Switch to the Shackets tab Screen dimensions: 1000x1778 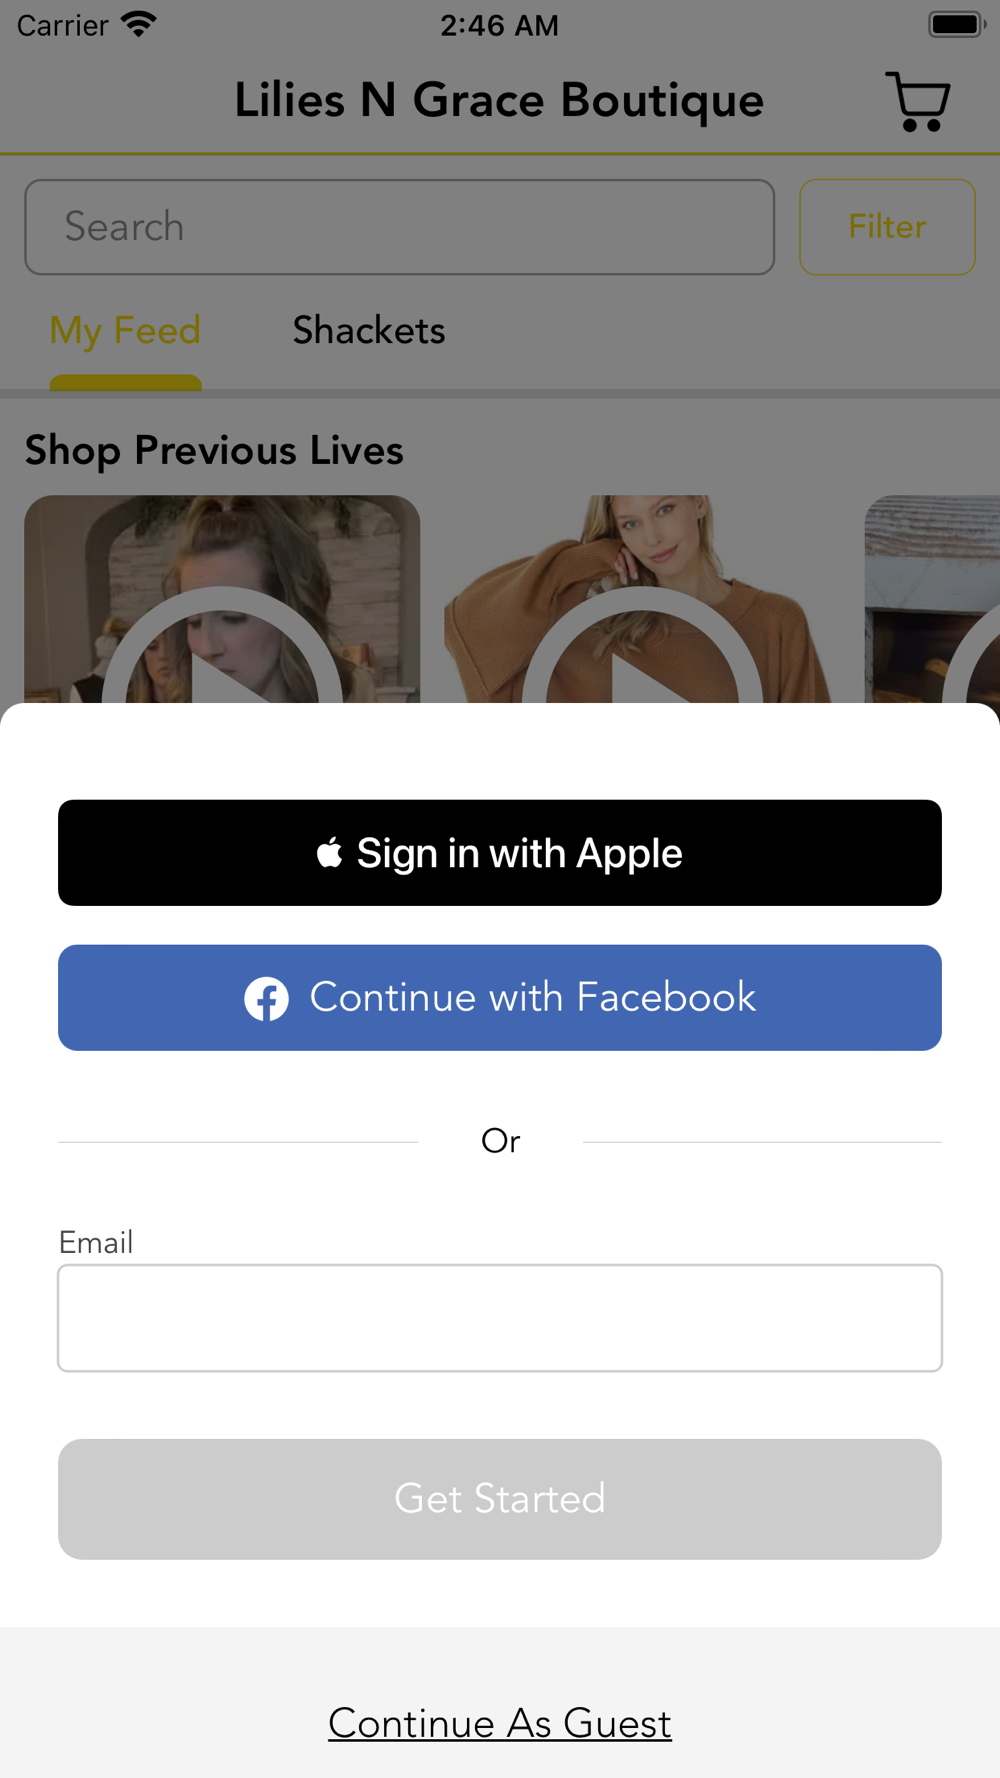tap(369, 331)
